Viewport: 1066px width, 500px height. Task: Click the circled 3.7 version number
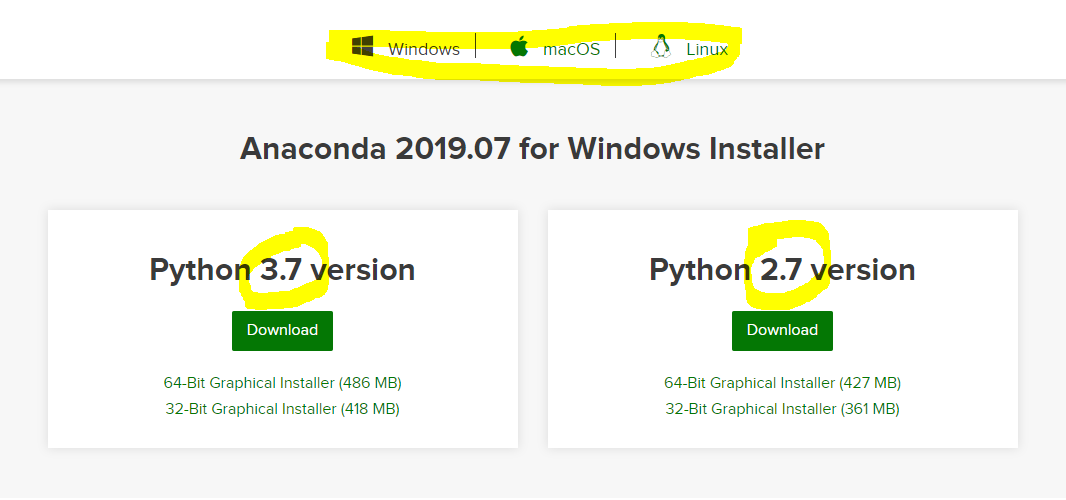[x=281, y=270]
